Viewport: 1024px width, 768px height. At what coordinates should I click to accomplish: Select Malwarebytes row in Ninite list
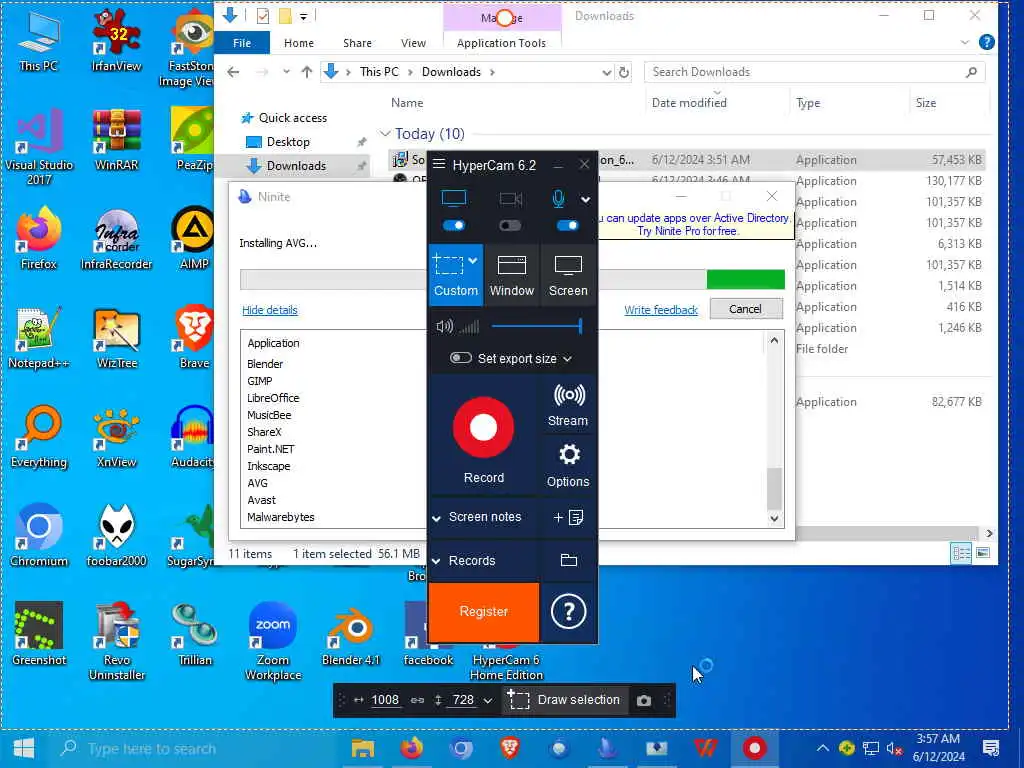pos(281,517)
